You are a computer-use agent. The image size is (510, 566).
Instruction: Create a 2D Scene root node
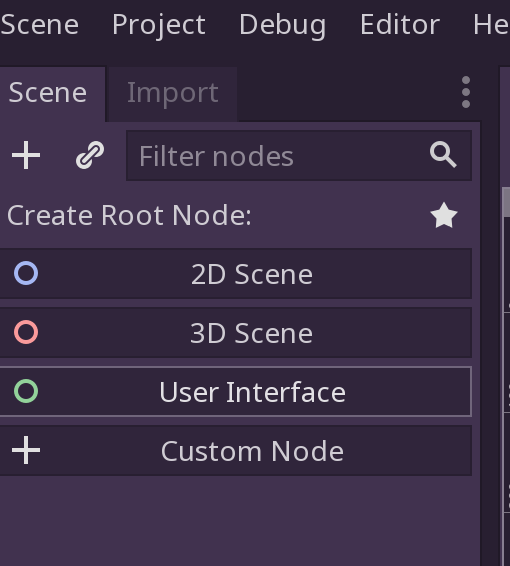pyautogui.click(x=235, y=274)
